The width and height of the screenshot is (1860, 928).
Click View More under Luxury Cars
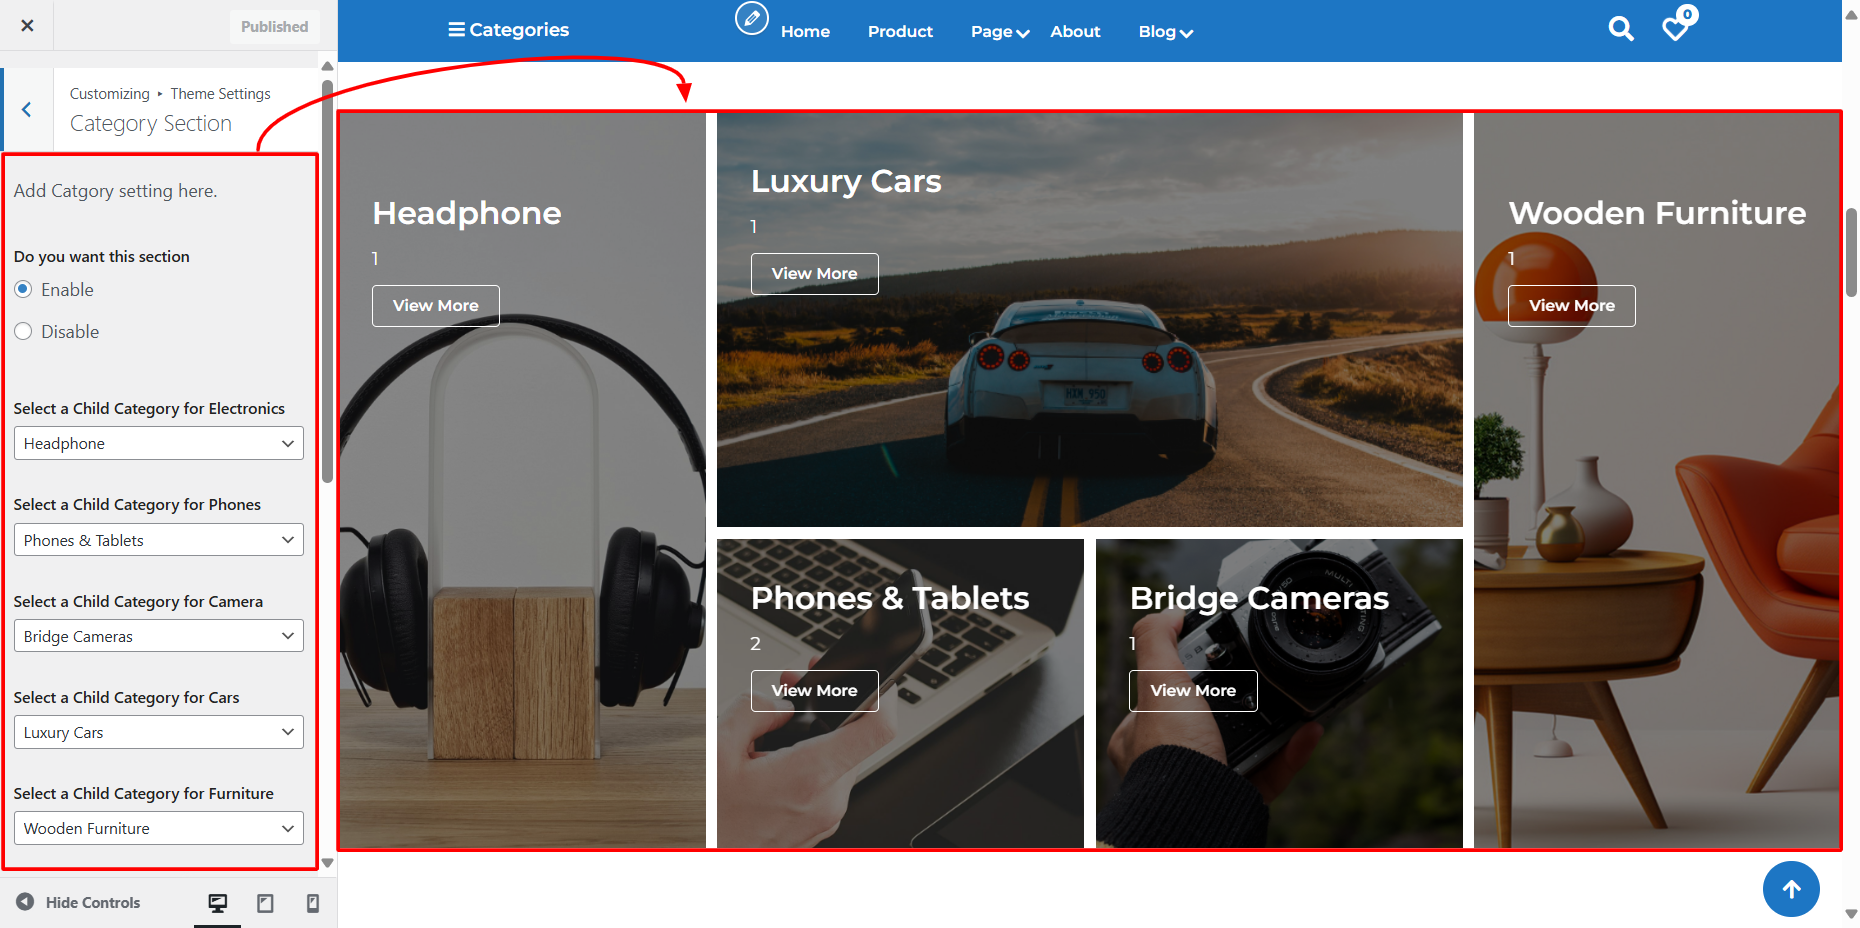(815, 274)
